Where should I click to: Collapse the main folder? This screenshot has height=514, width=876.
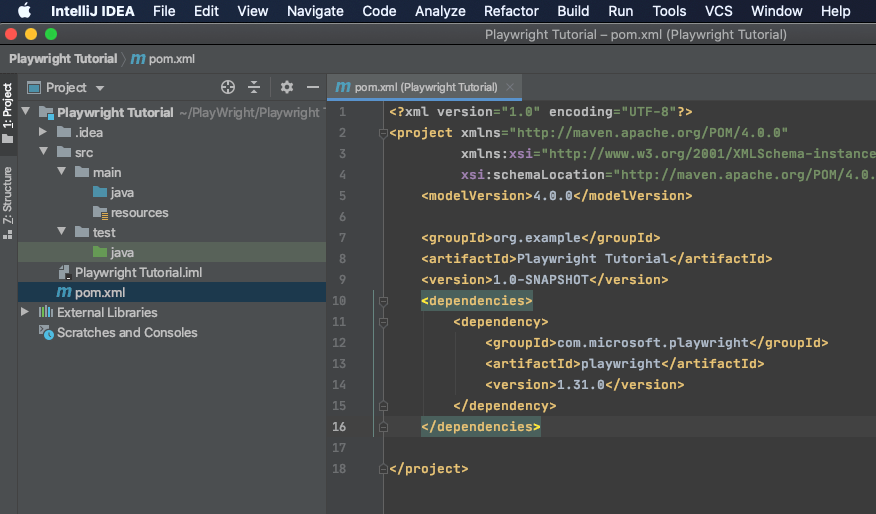point(61,172)
